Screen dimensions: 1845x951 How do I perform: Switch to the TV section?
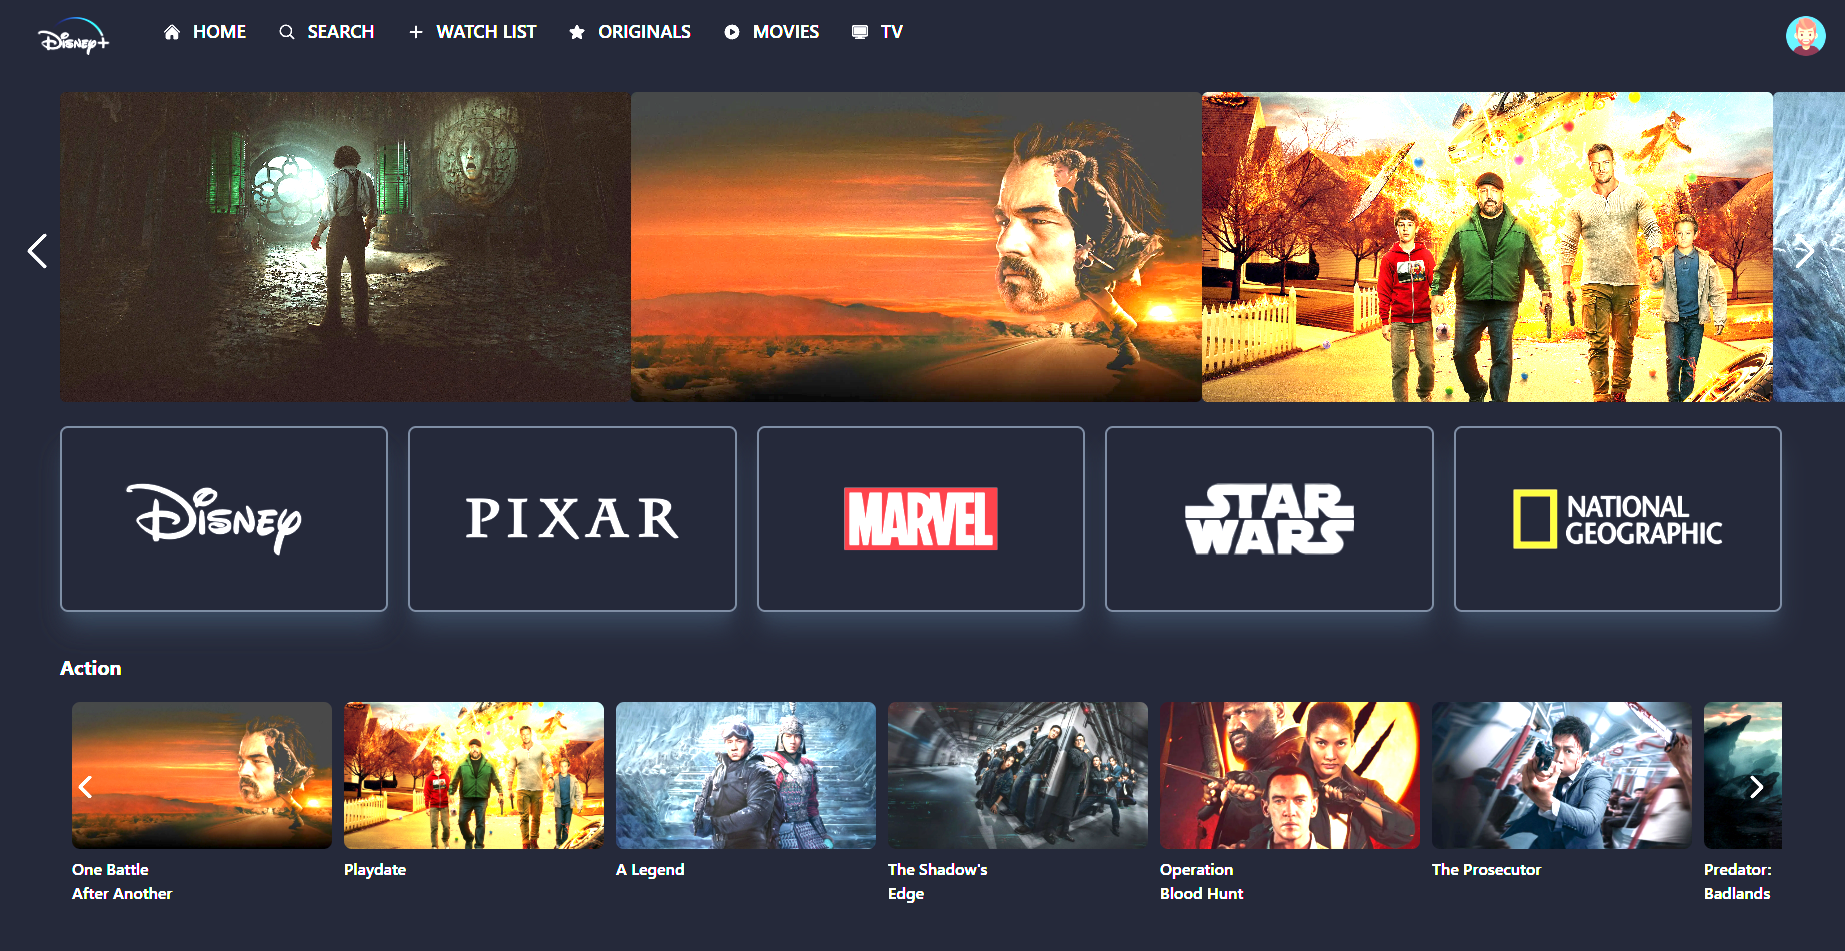(x=893, y=31)
